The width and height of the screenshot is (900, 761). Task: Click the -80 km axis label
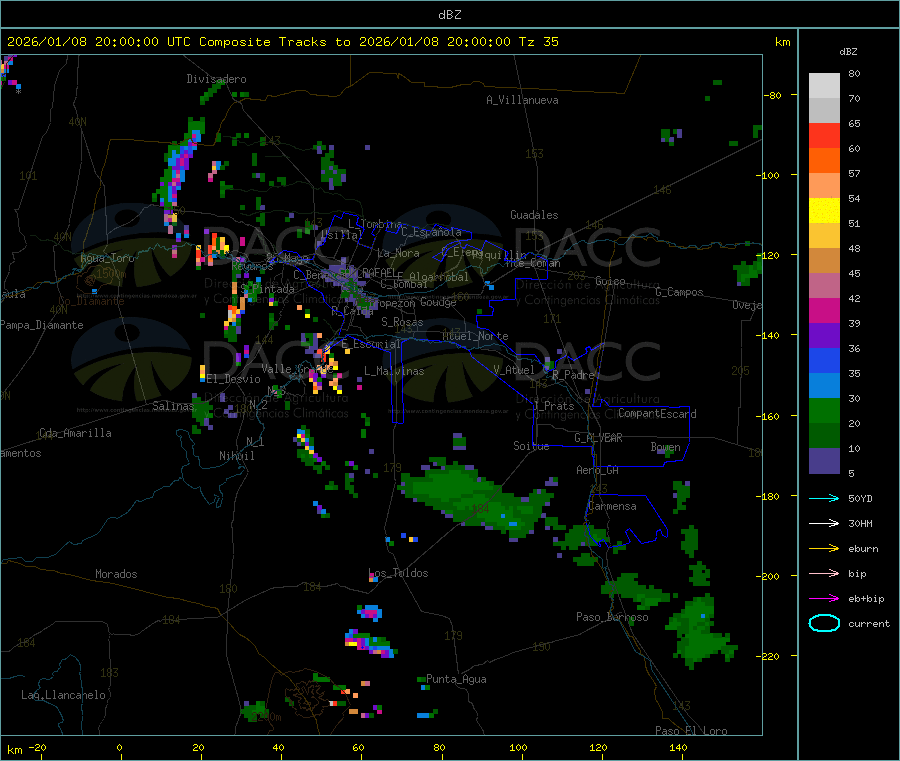[773, 95]
